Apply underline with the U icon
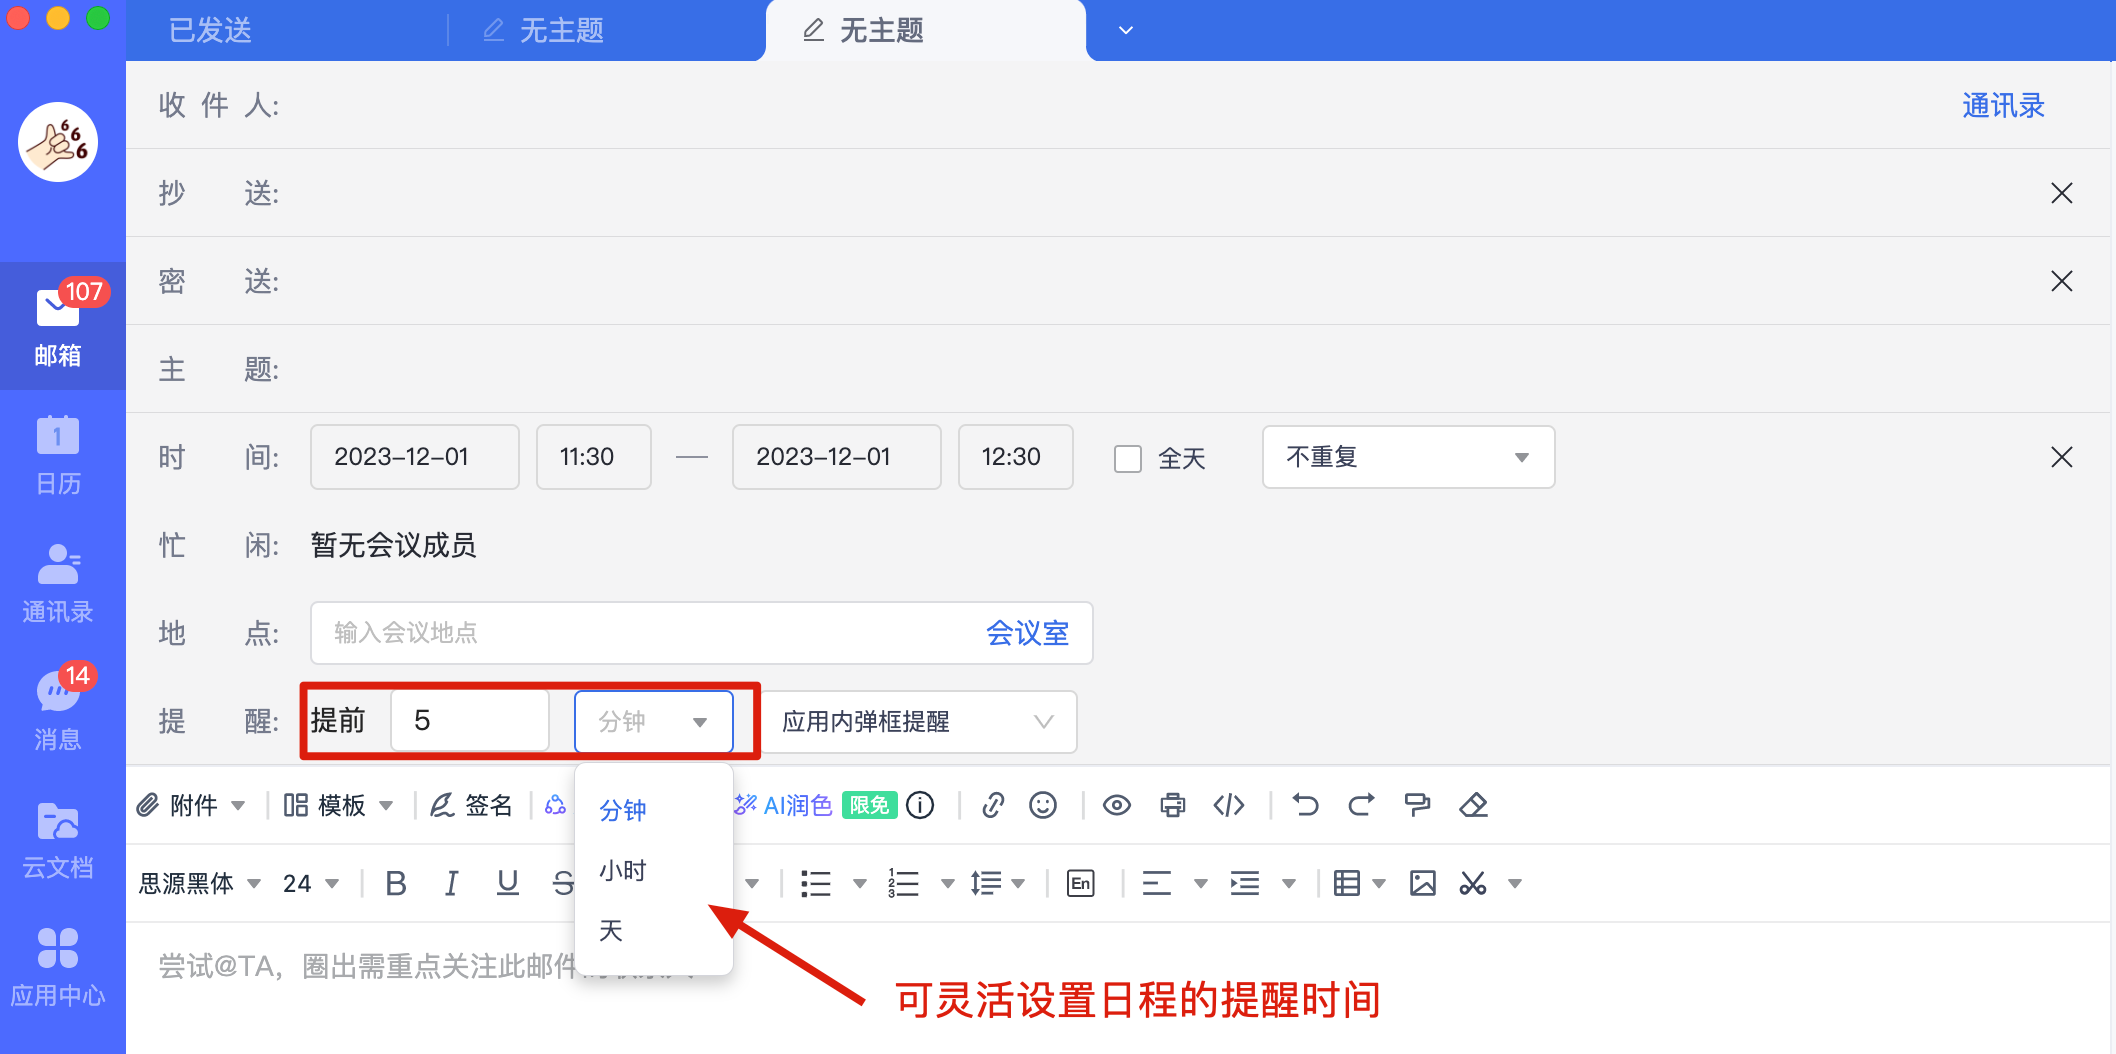This screenshot has height=1054, width=2116. (508, 883)
